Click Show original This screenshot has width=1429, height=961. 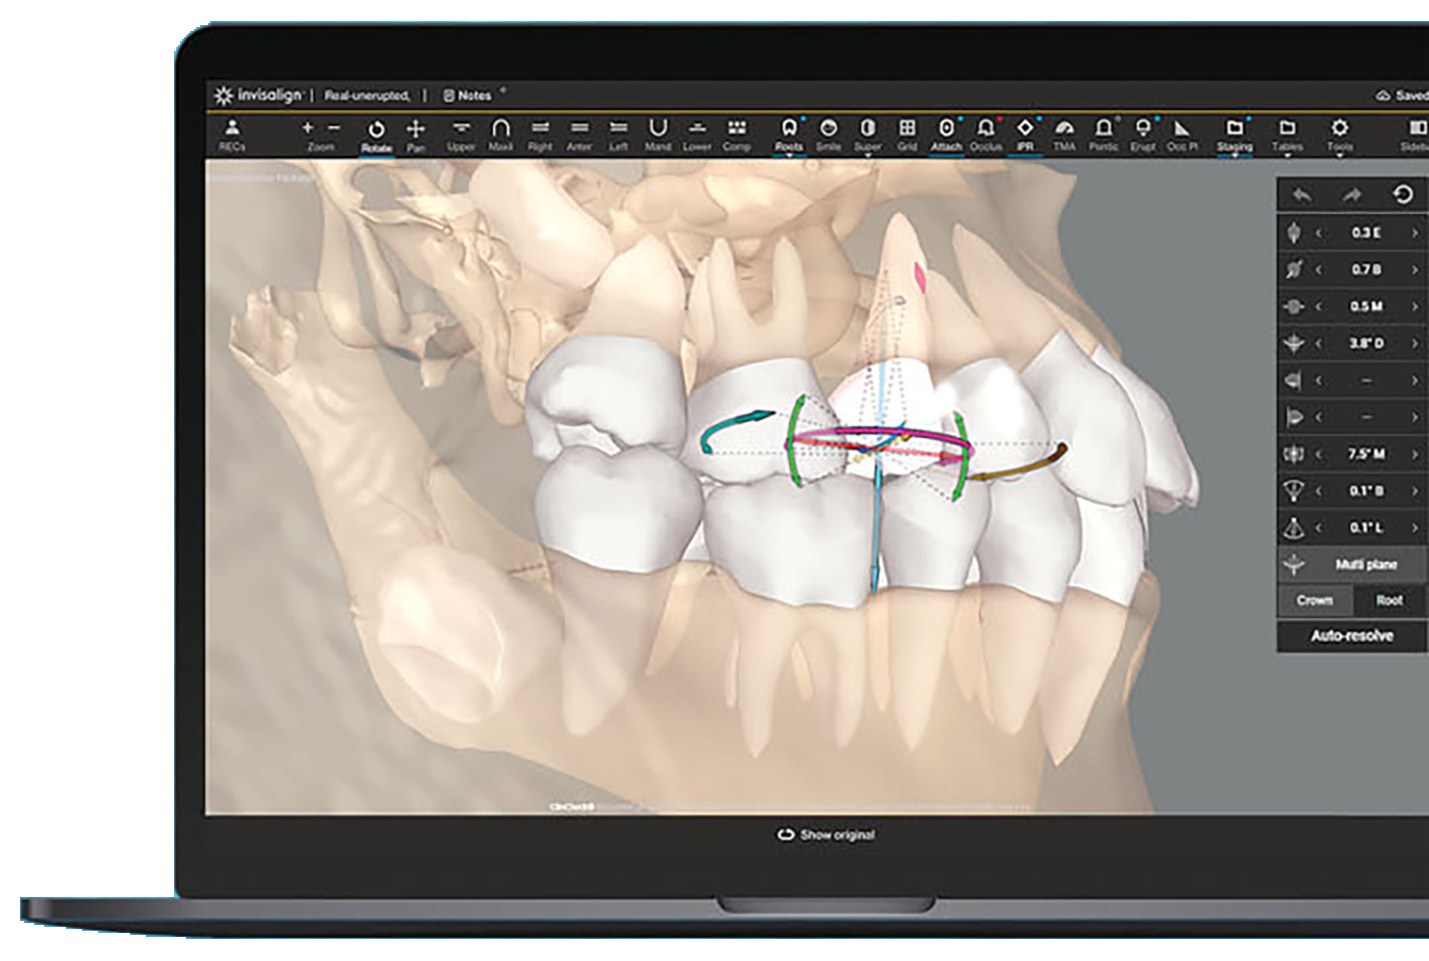click(x=826, y=835)
